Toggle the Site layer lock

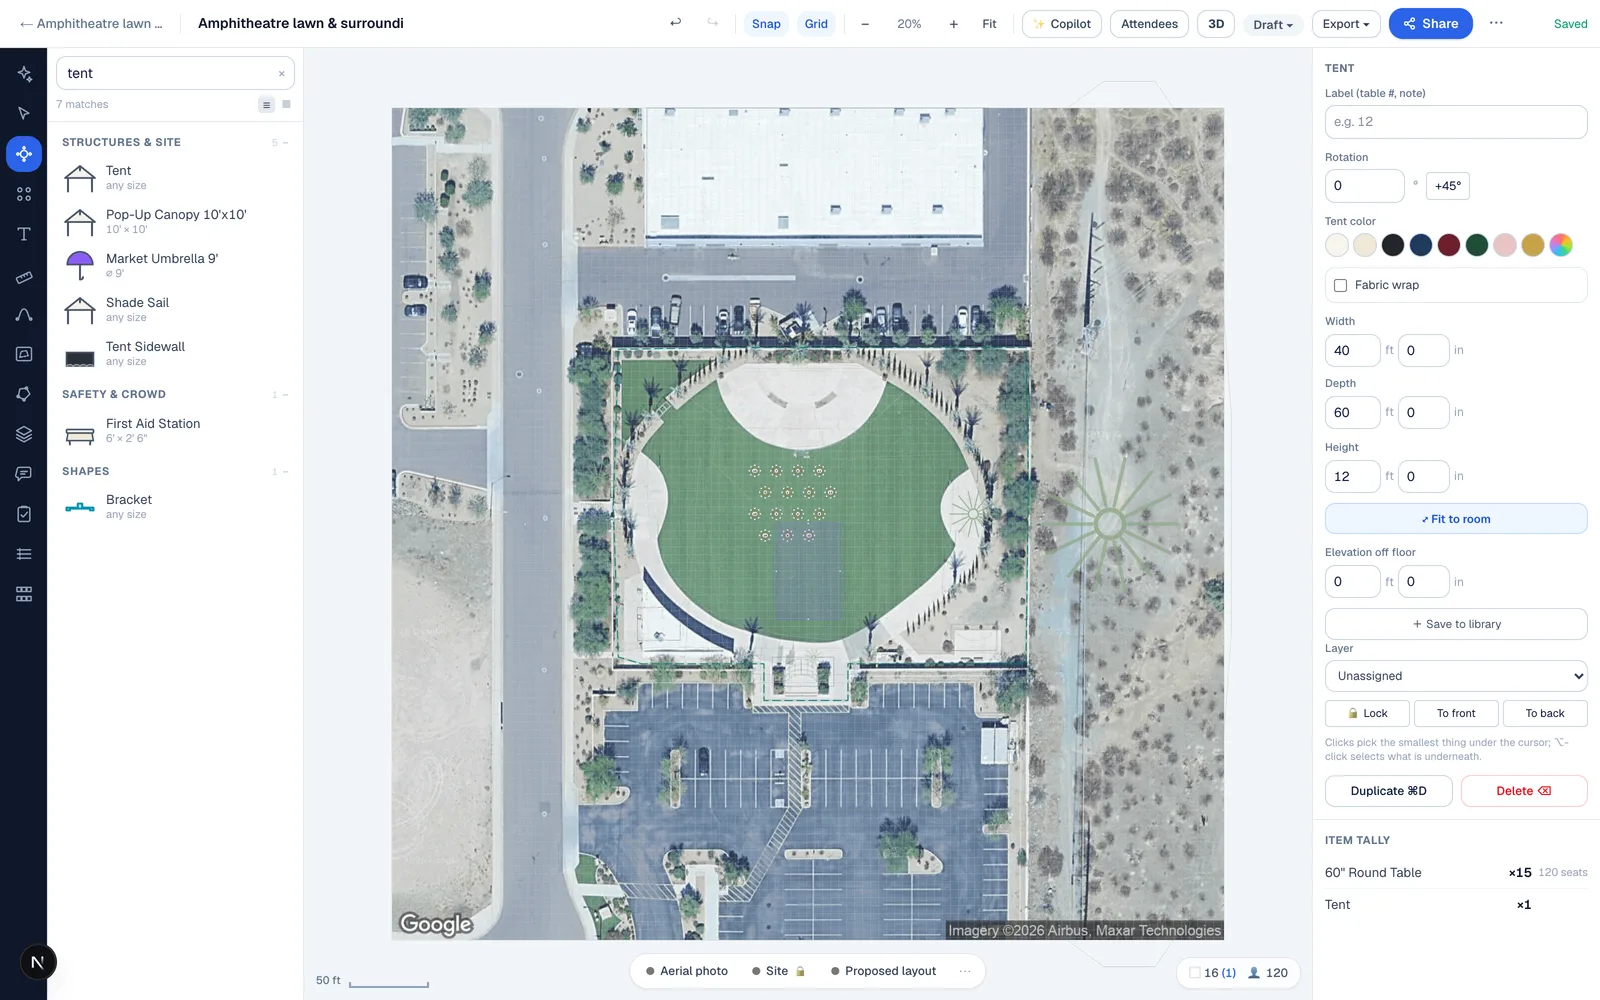point(800,971)
